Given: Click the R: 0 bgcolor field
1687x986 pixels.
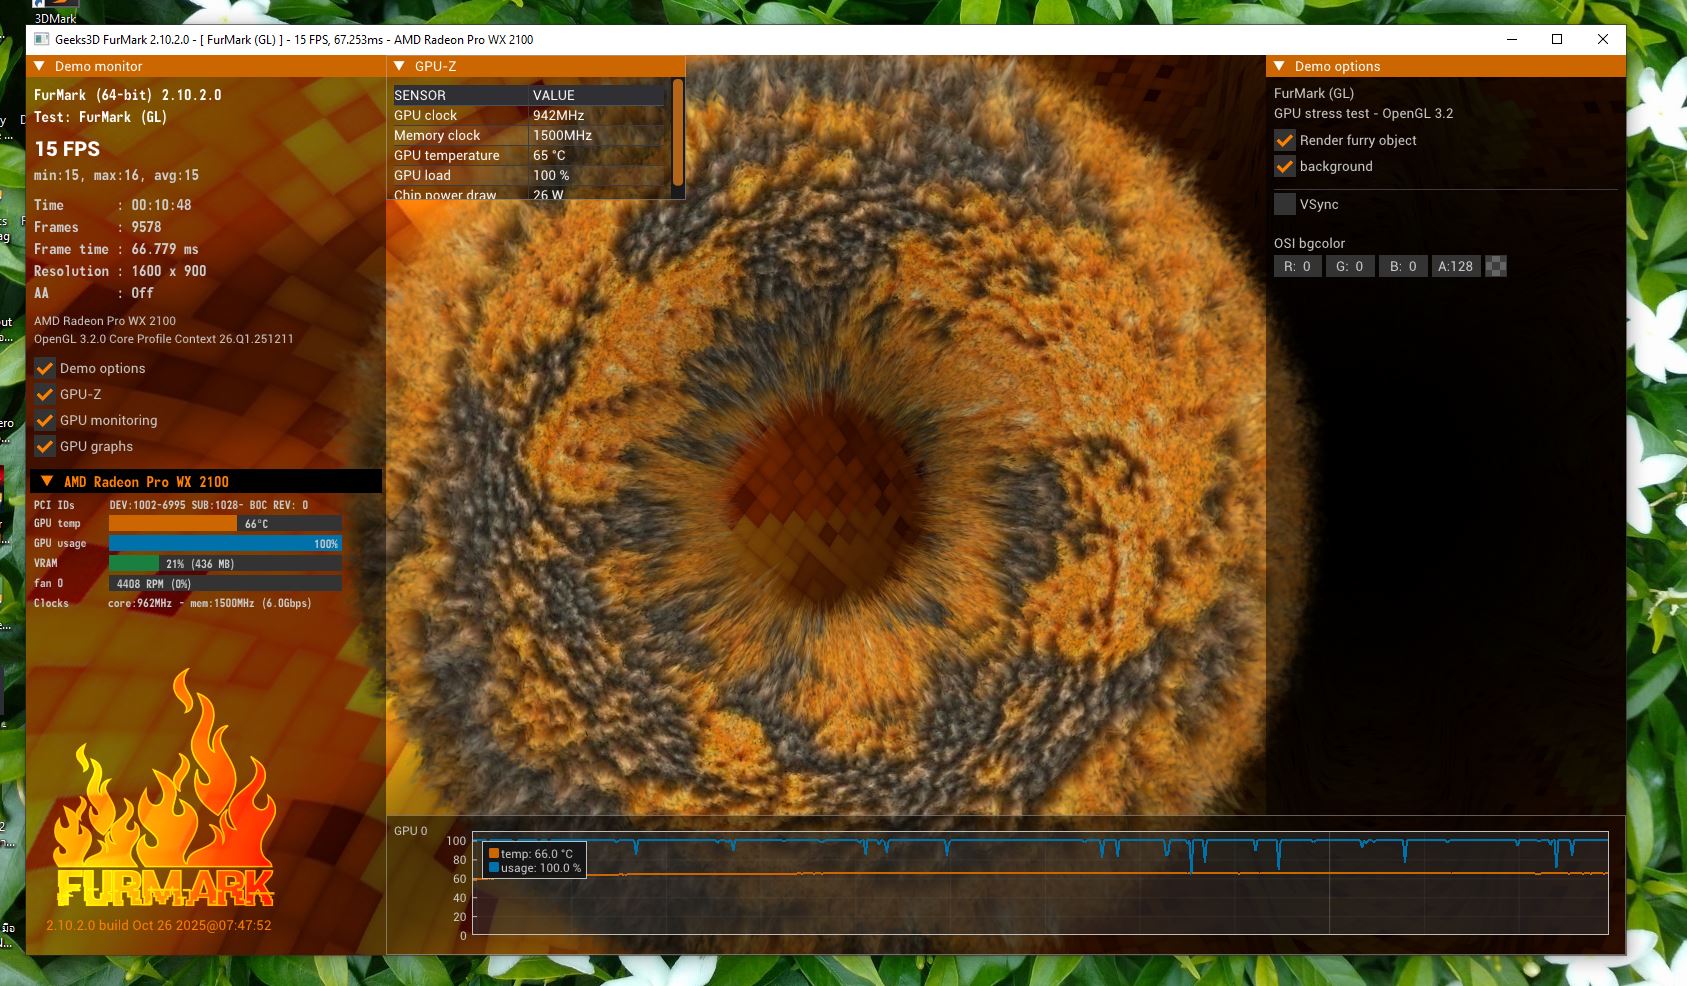Looking at the screenshot, I should click(x=1297, y=266).
